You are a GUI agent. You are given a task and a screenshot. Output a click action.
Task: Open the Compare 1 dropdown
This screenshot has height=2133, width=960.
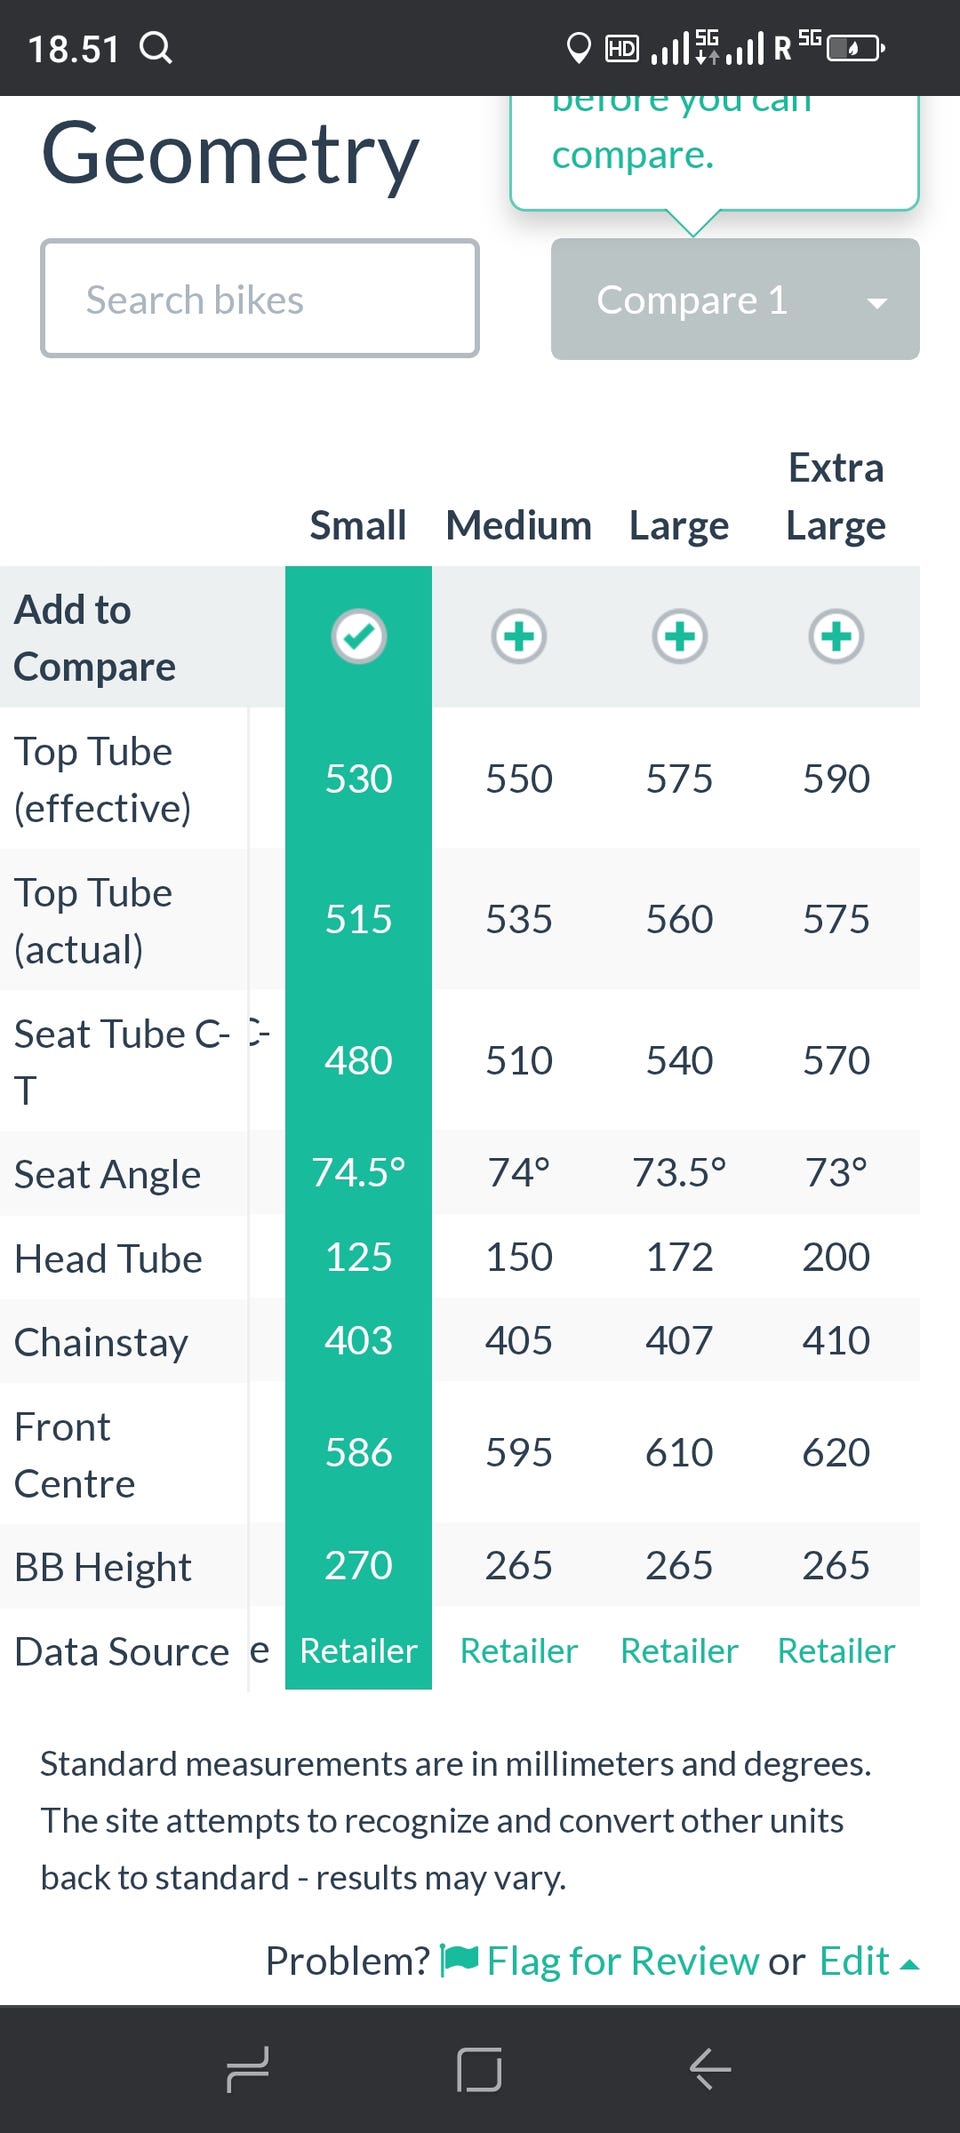pos(692,300)
